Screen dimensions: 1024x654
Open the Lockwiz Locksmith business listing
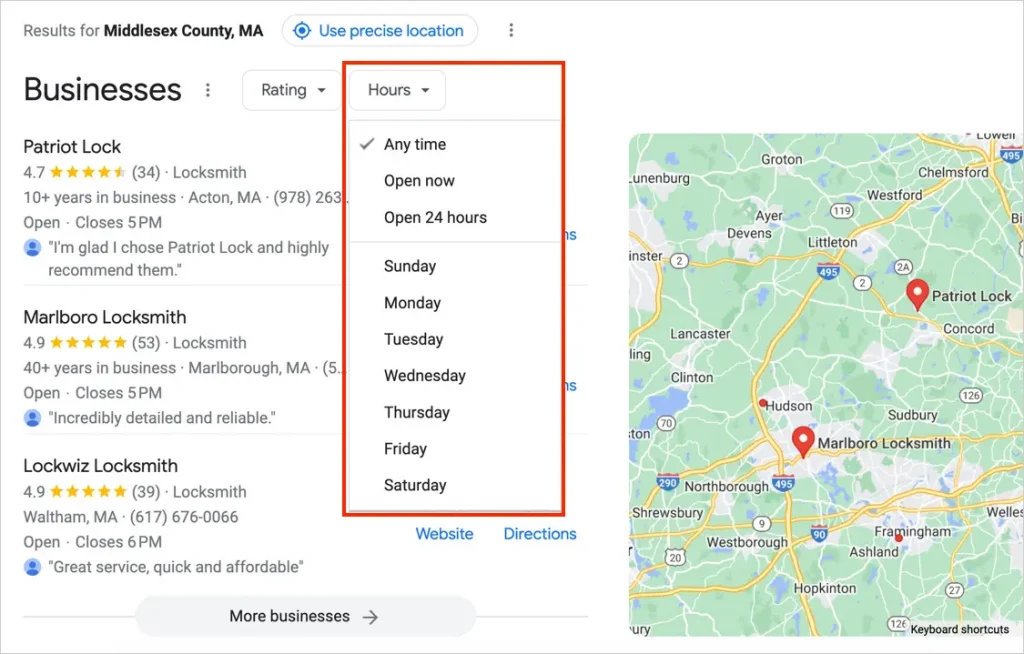[x=101, y=466]
